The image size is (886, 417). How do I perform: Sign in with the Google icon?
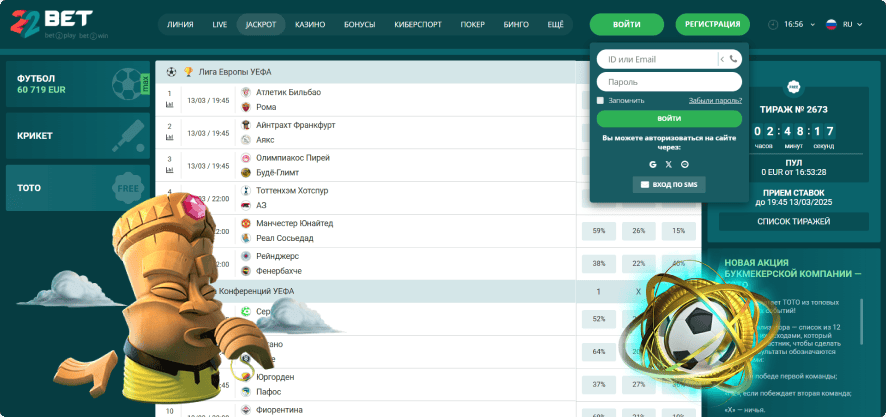pos(653,164)
